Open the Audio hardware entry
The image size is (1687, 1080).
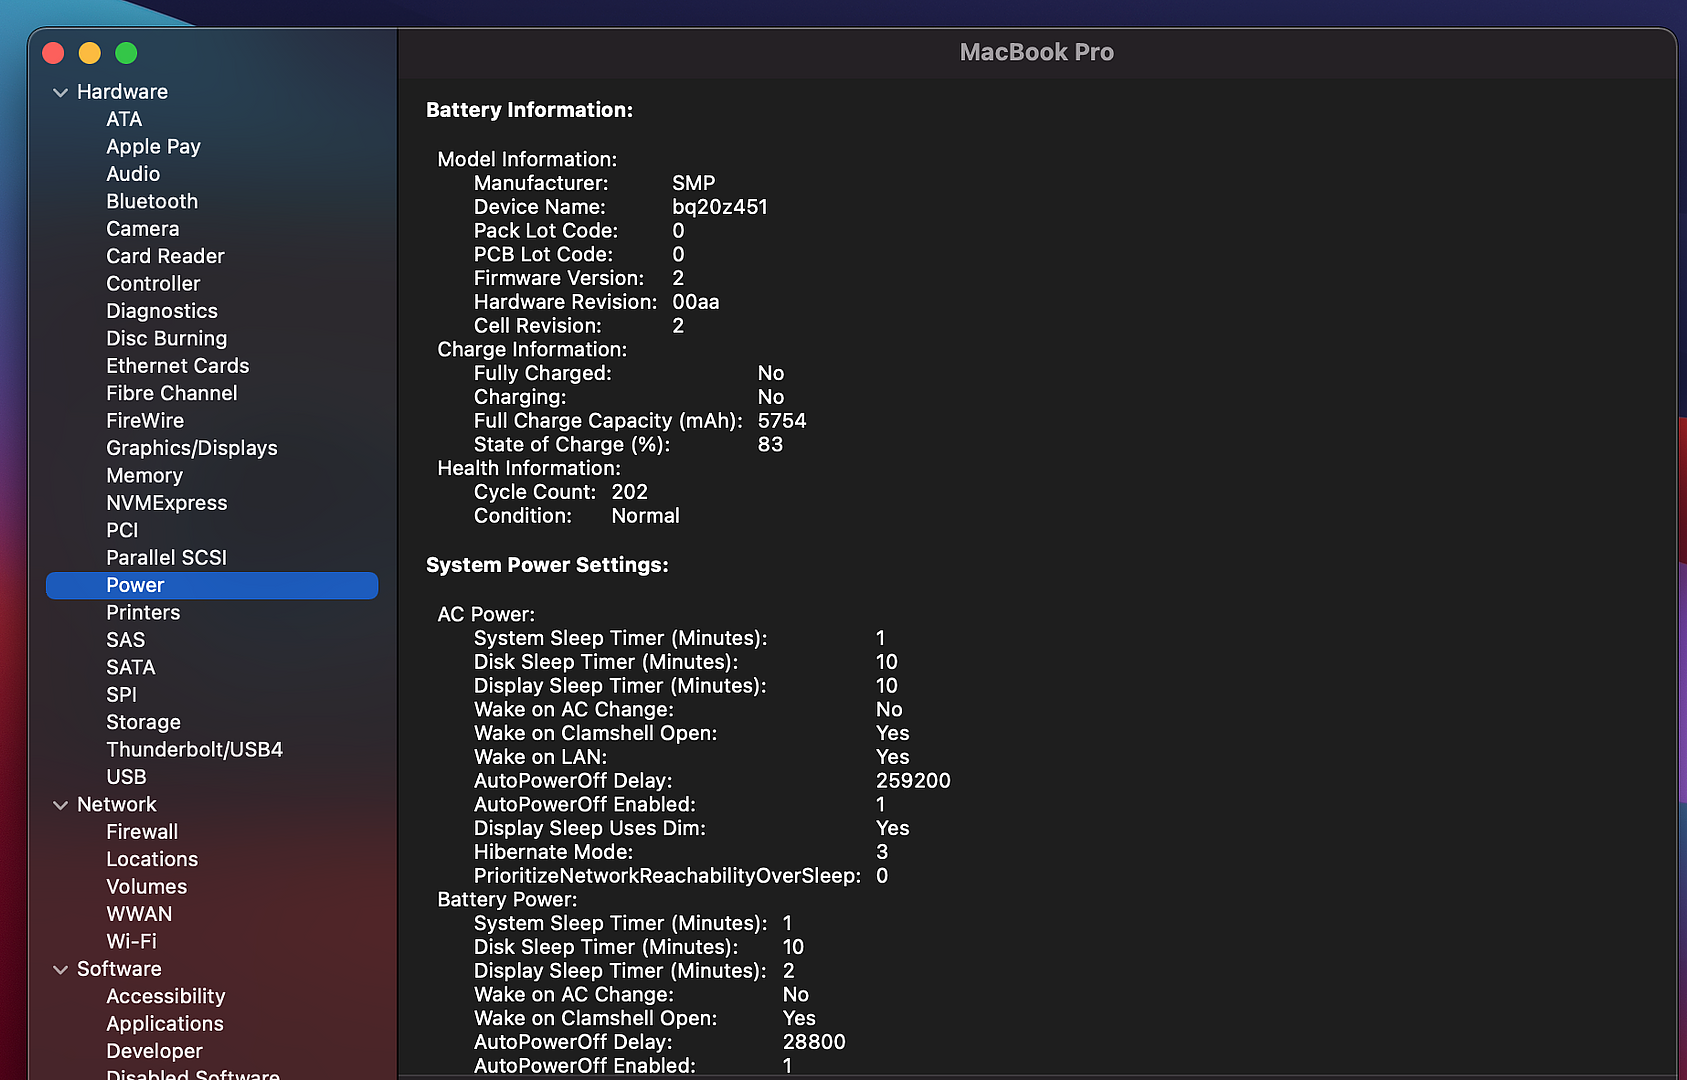tap(133, 174)
